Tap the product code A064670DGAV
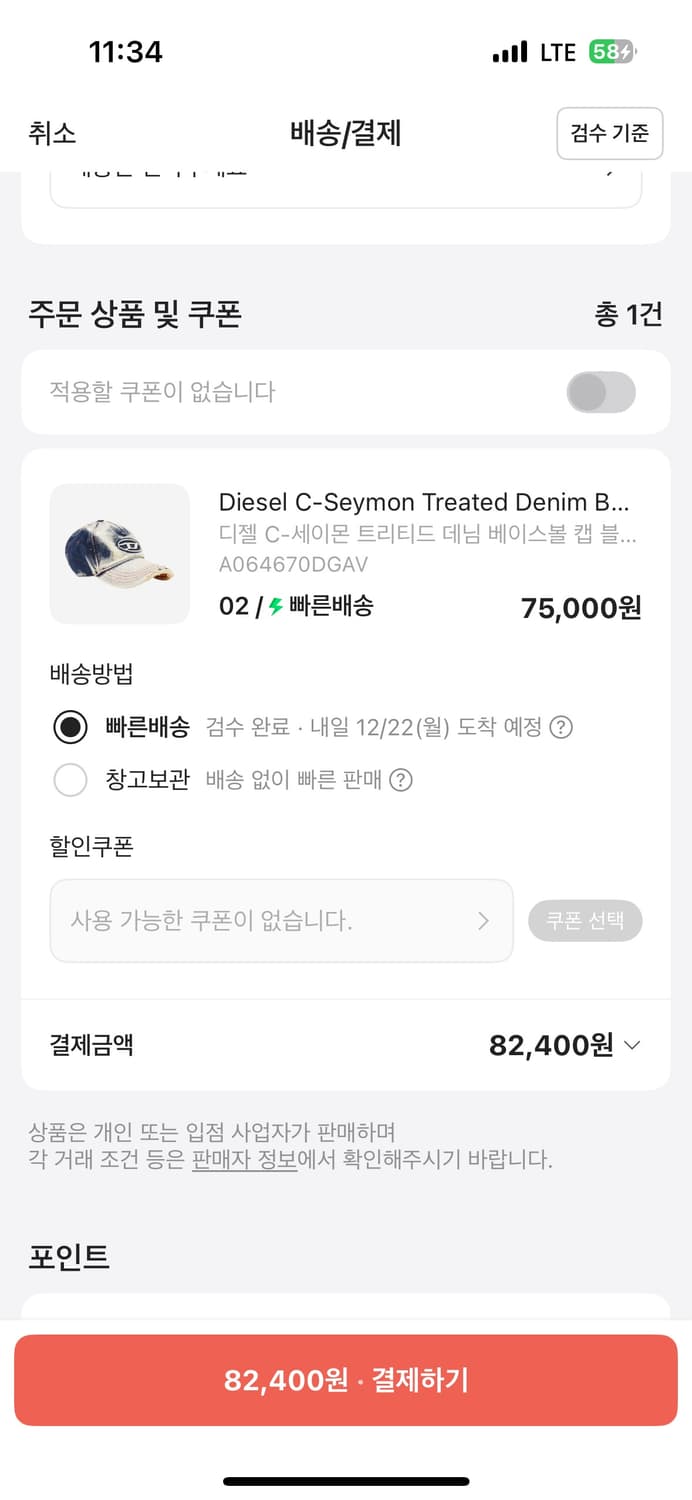Image resolution: width=692 pixels, height=1500 pixels. pos(293,566)
